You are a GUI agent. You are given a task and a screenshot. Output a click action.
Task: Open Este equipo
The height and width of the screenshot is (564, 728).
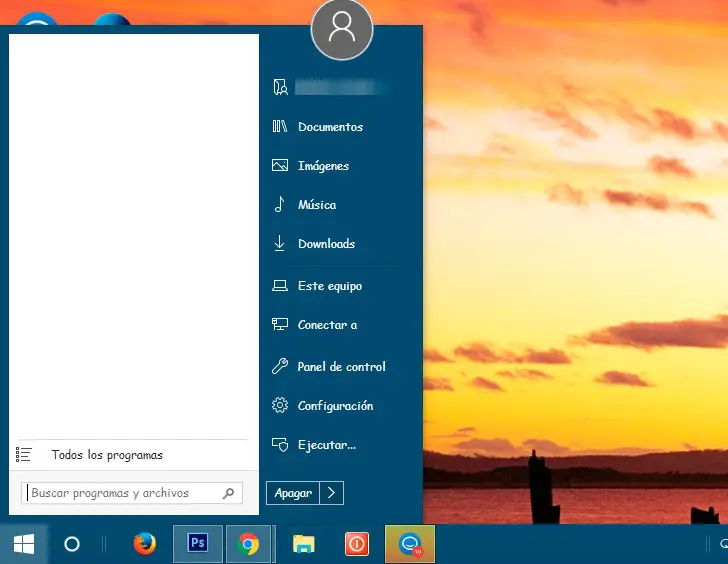coord(330,286)
